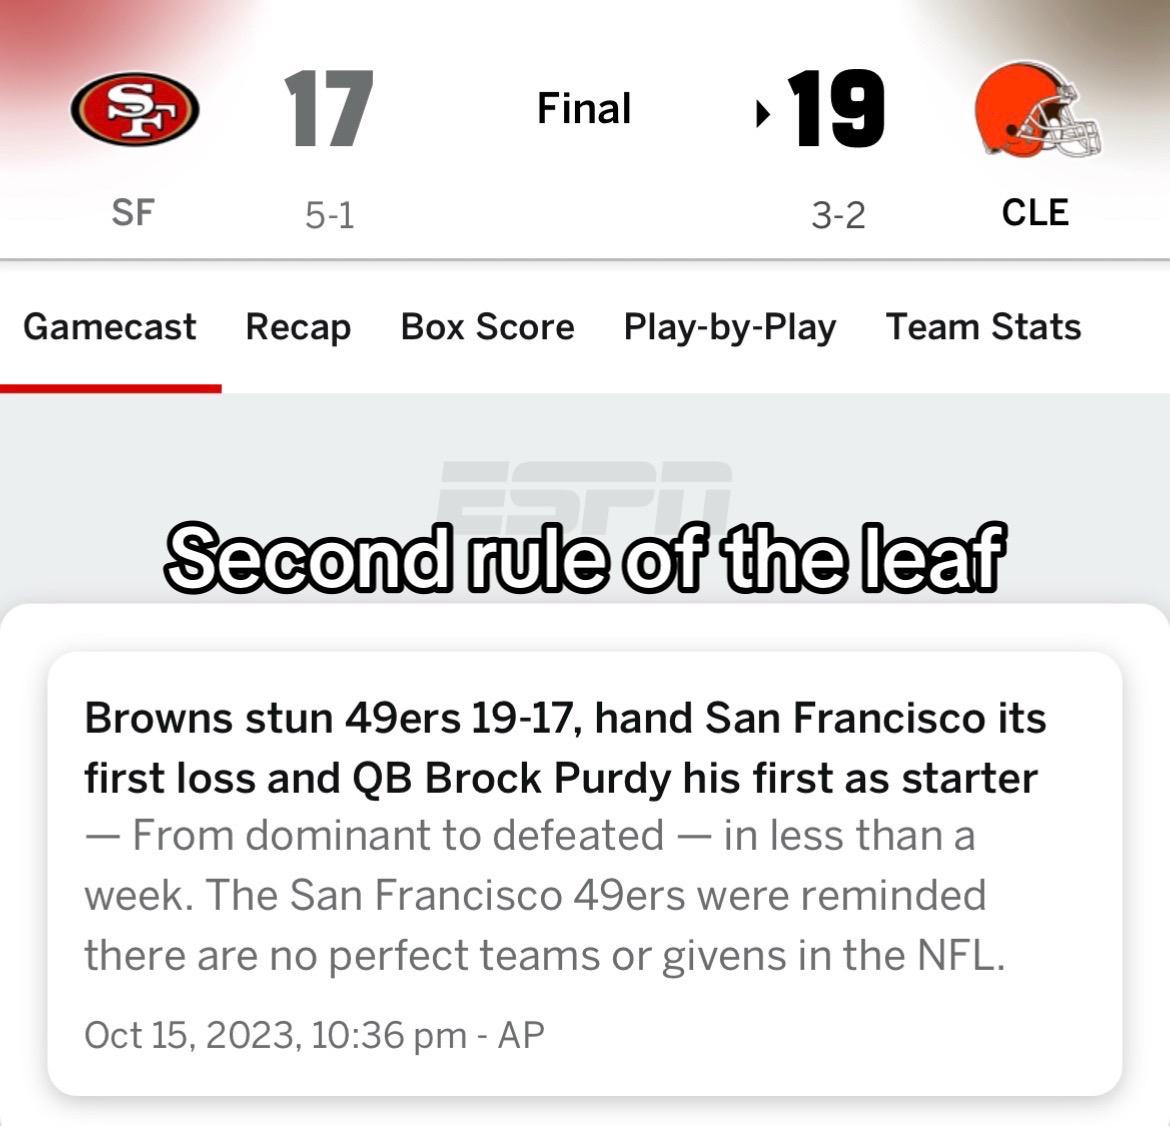Image resolution: width=1170 pixels, height=1126 pixels.
Task: Tap the Browns score of 19
Action: click(836, 109)
